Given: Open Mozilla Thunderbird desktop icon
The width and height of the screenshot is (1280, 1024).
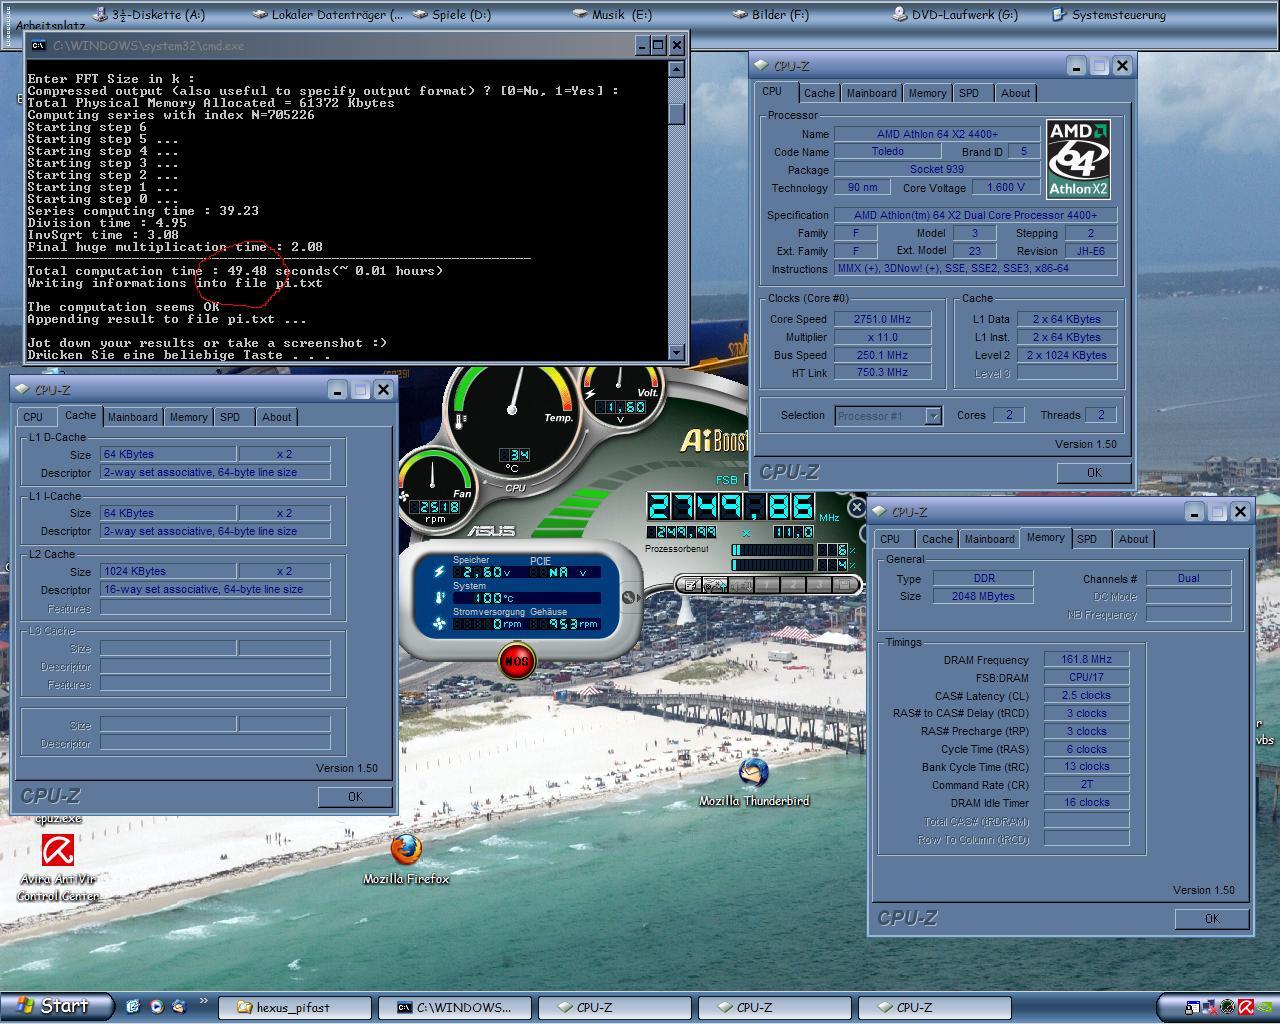Looking at the screenshot, I should click(753, 781).
